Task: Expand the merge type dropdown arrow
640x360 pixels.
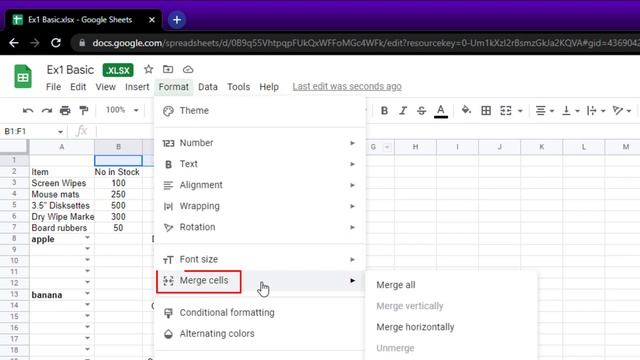Action: pos(520,111)
